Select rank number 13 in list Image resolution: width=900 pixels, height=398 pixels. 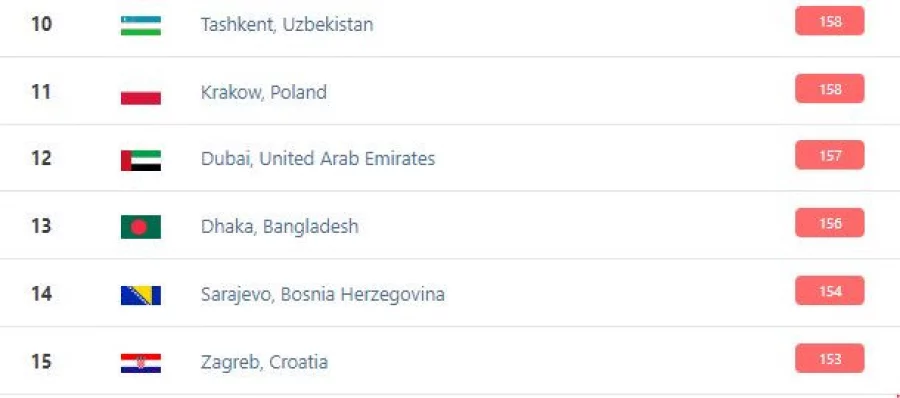[41, 226]
